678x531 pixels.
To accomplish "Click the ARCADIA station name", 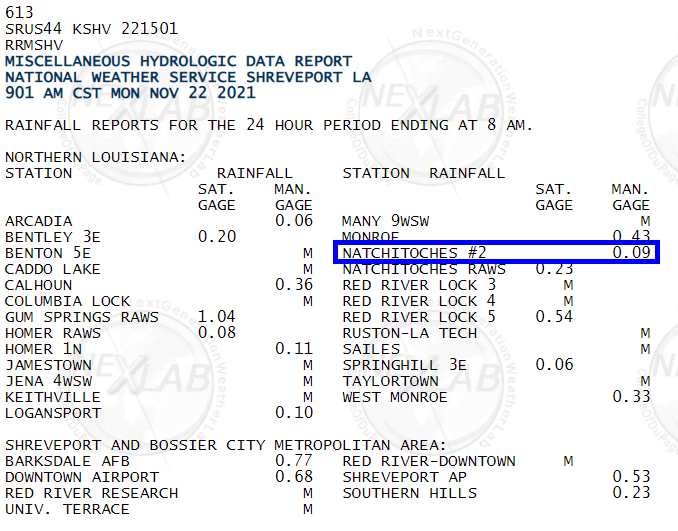I will [x=38, y=221].
